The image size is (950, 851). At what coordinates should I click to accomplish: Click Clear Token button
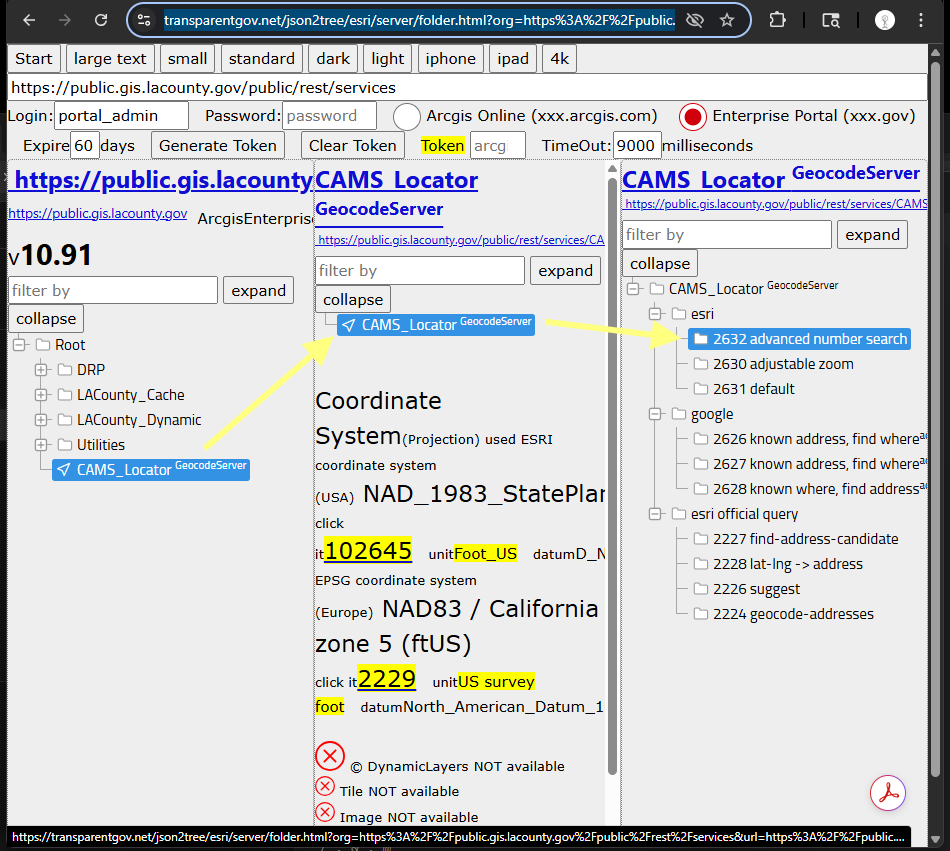click(x=353, y=146)
